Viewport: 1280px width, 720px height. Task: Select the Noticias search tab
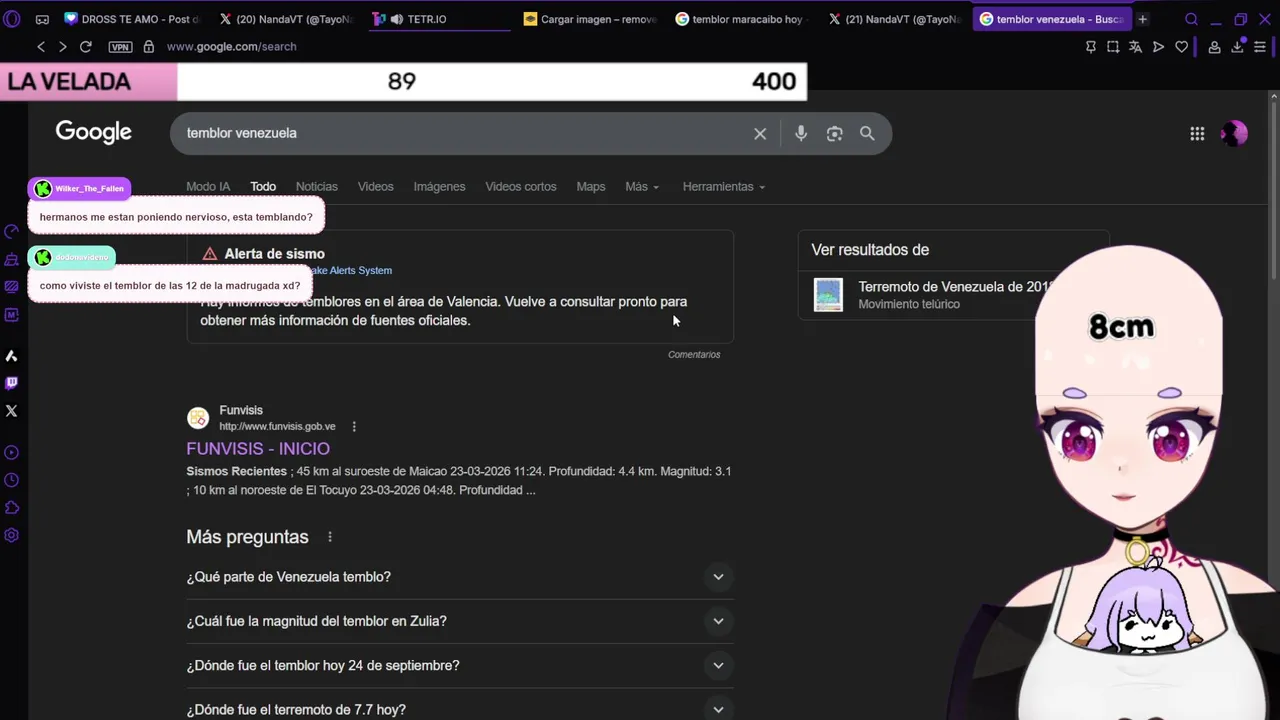tap(317, 187)
